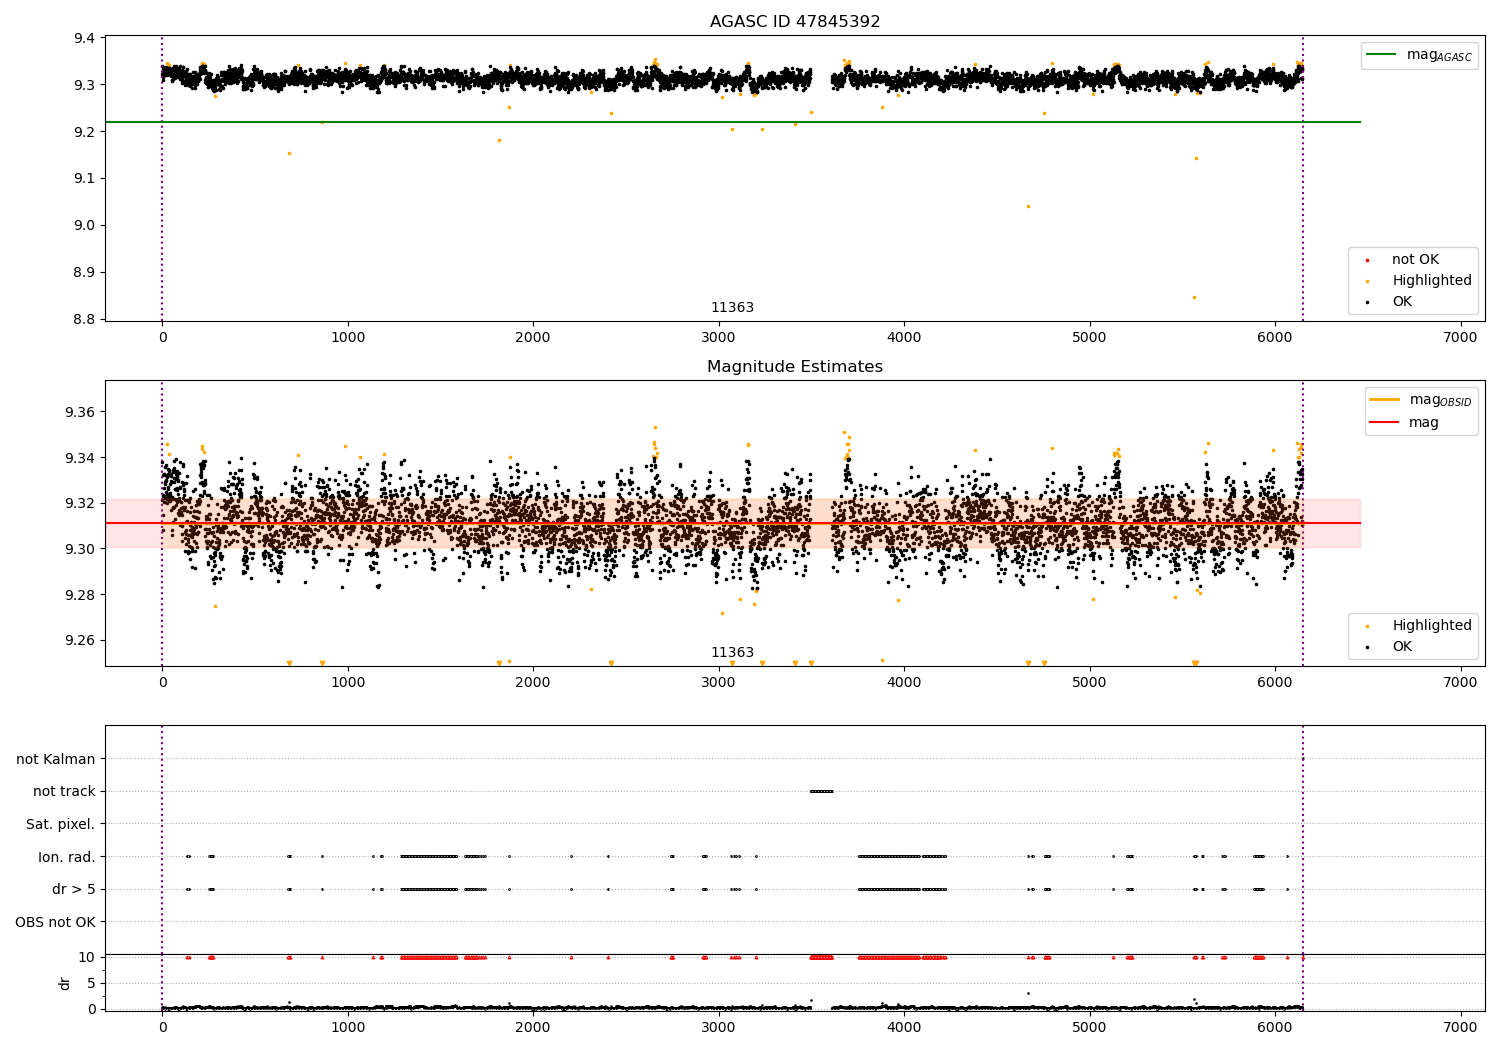Click the "9.32" y-axis tick of middle plot
Screen dimensions: 1500x1050
[81, 504]
